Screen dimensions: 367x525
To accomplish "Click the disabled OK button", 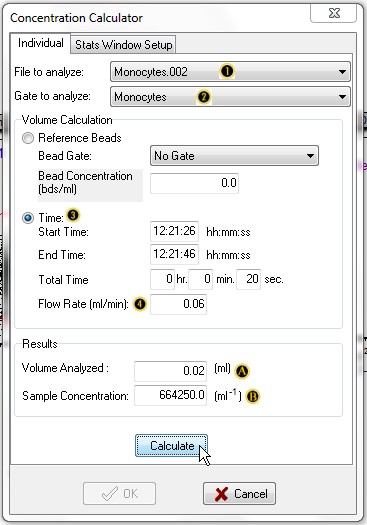I will tap(120, 494).
